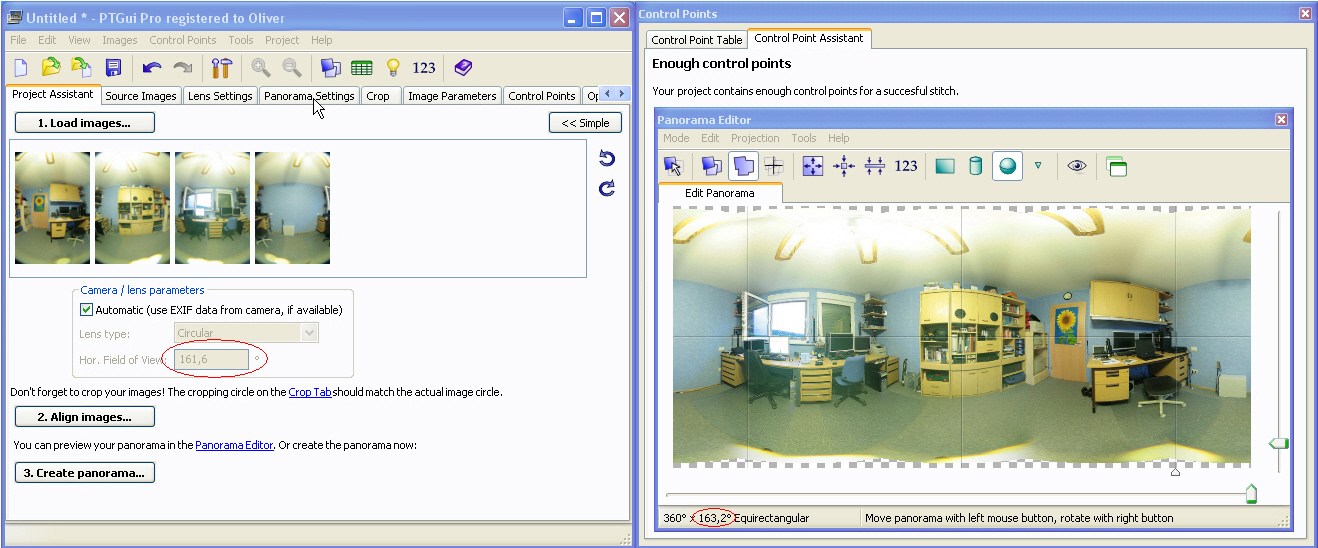
Task: Toggle the eye preview icon in Panorama Editor
Action: point(1076,166)
